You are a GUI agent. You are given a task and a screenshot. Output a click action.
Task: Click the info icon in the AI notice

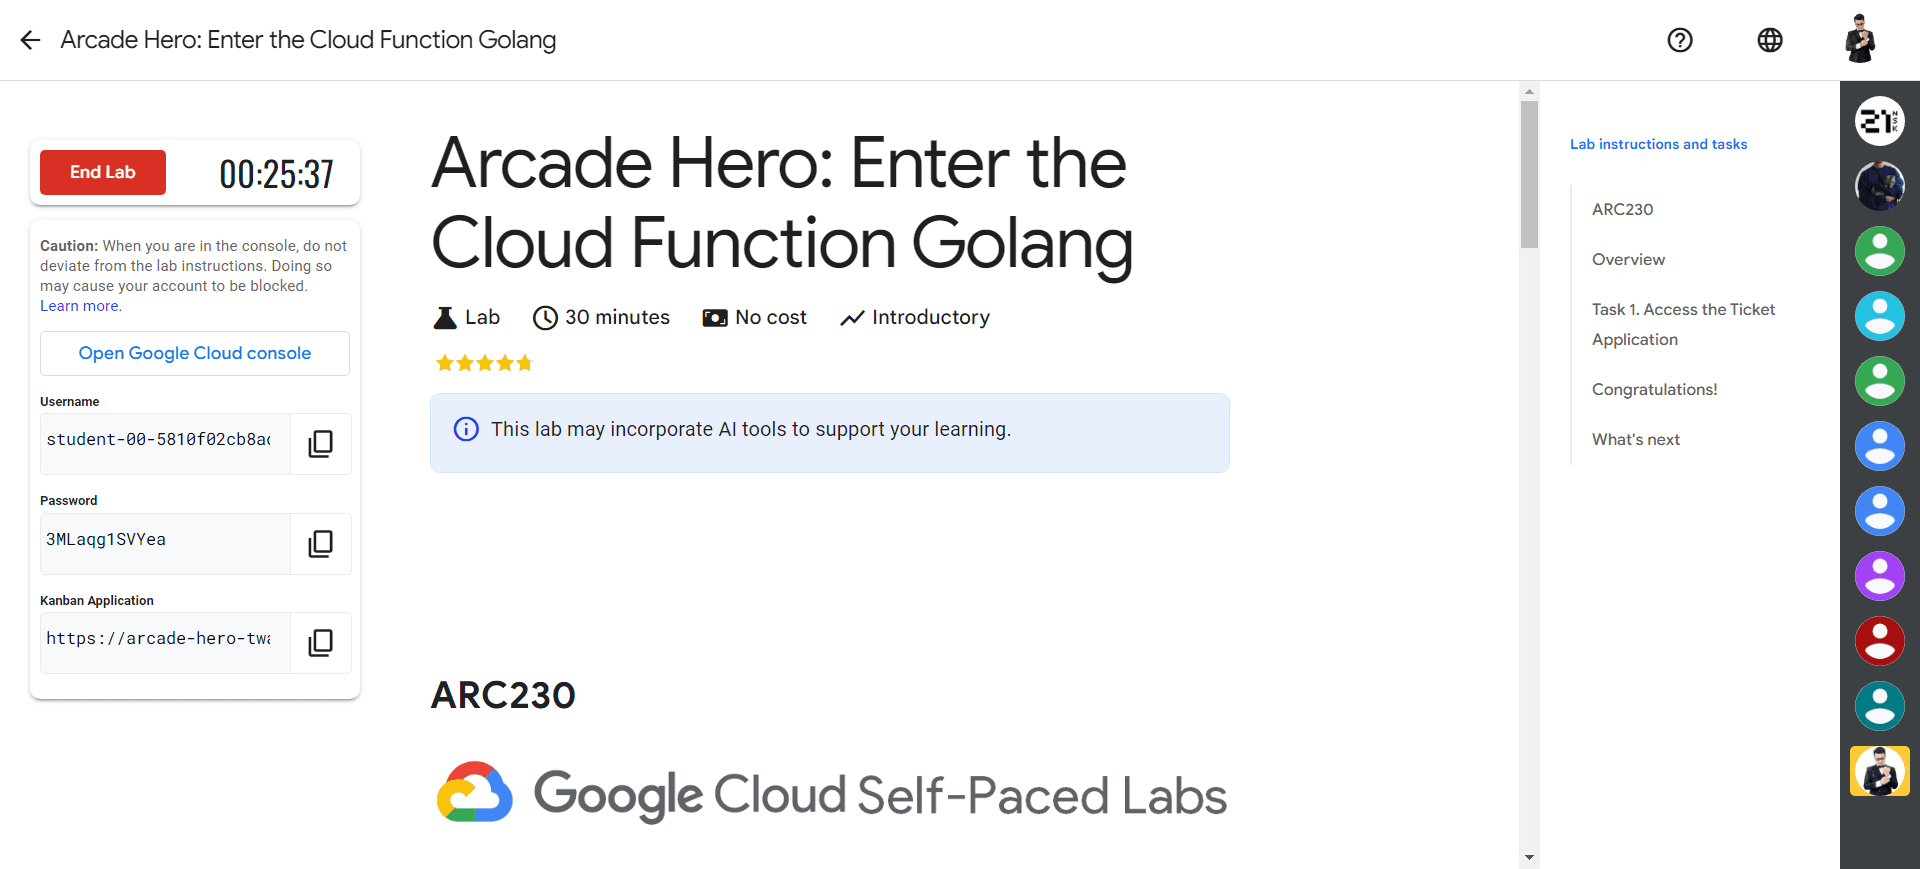click(466, 429)
